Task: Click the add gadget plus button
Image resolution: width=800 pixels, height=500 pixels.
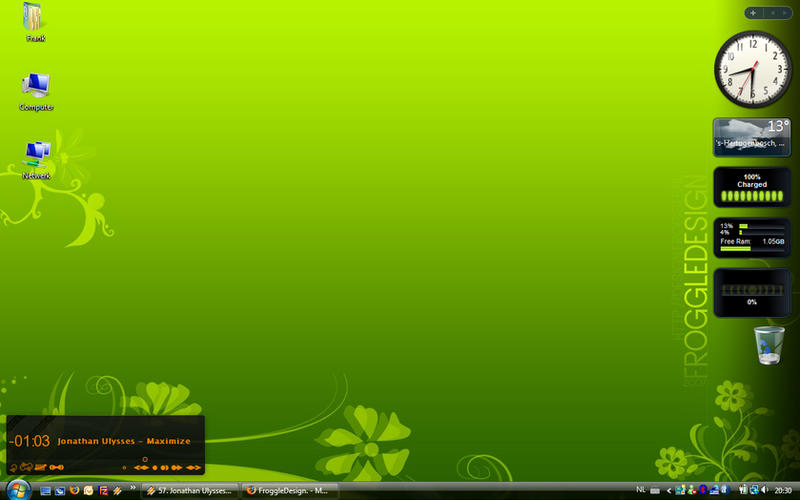Action: [753, 13]
